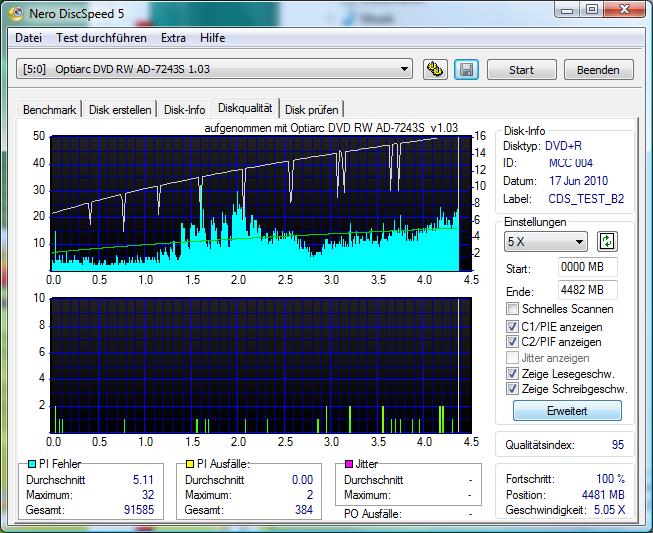The height and width of the screenshot is (533, 653).
Task: Toggle Zeige Lesegeschw. checkbox
Action: (x=512, y=374)
